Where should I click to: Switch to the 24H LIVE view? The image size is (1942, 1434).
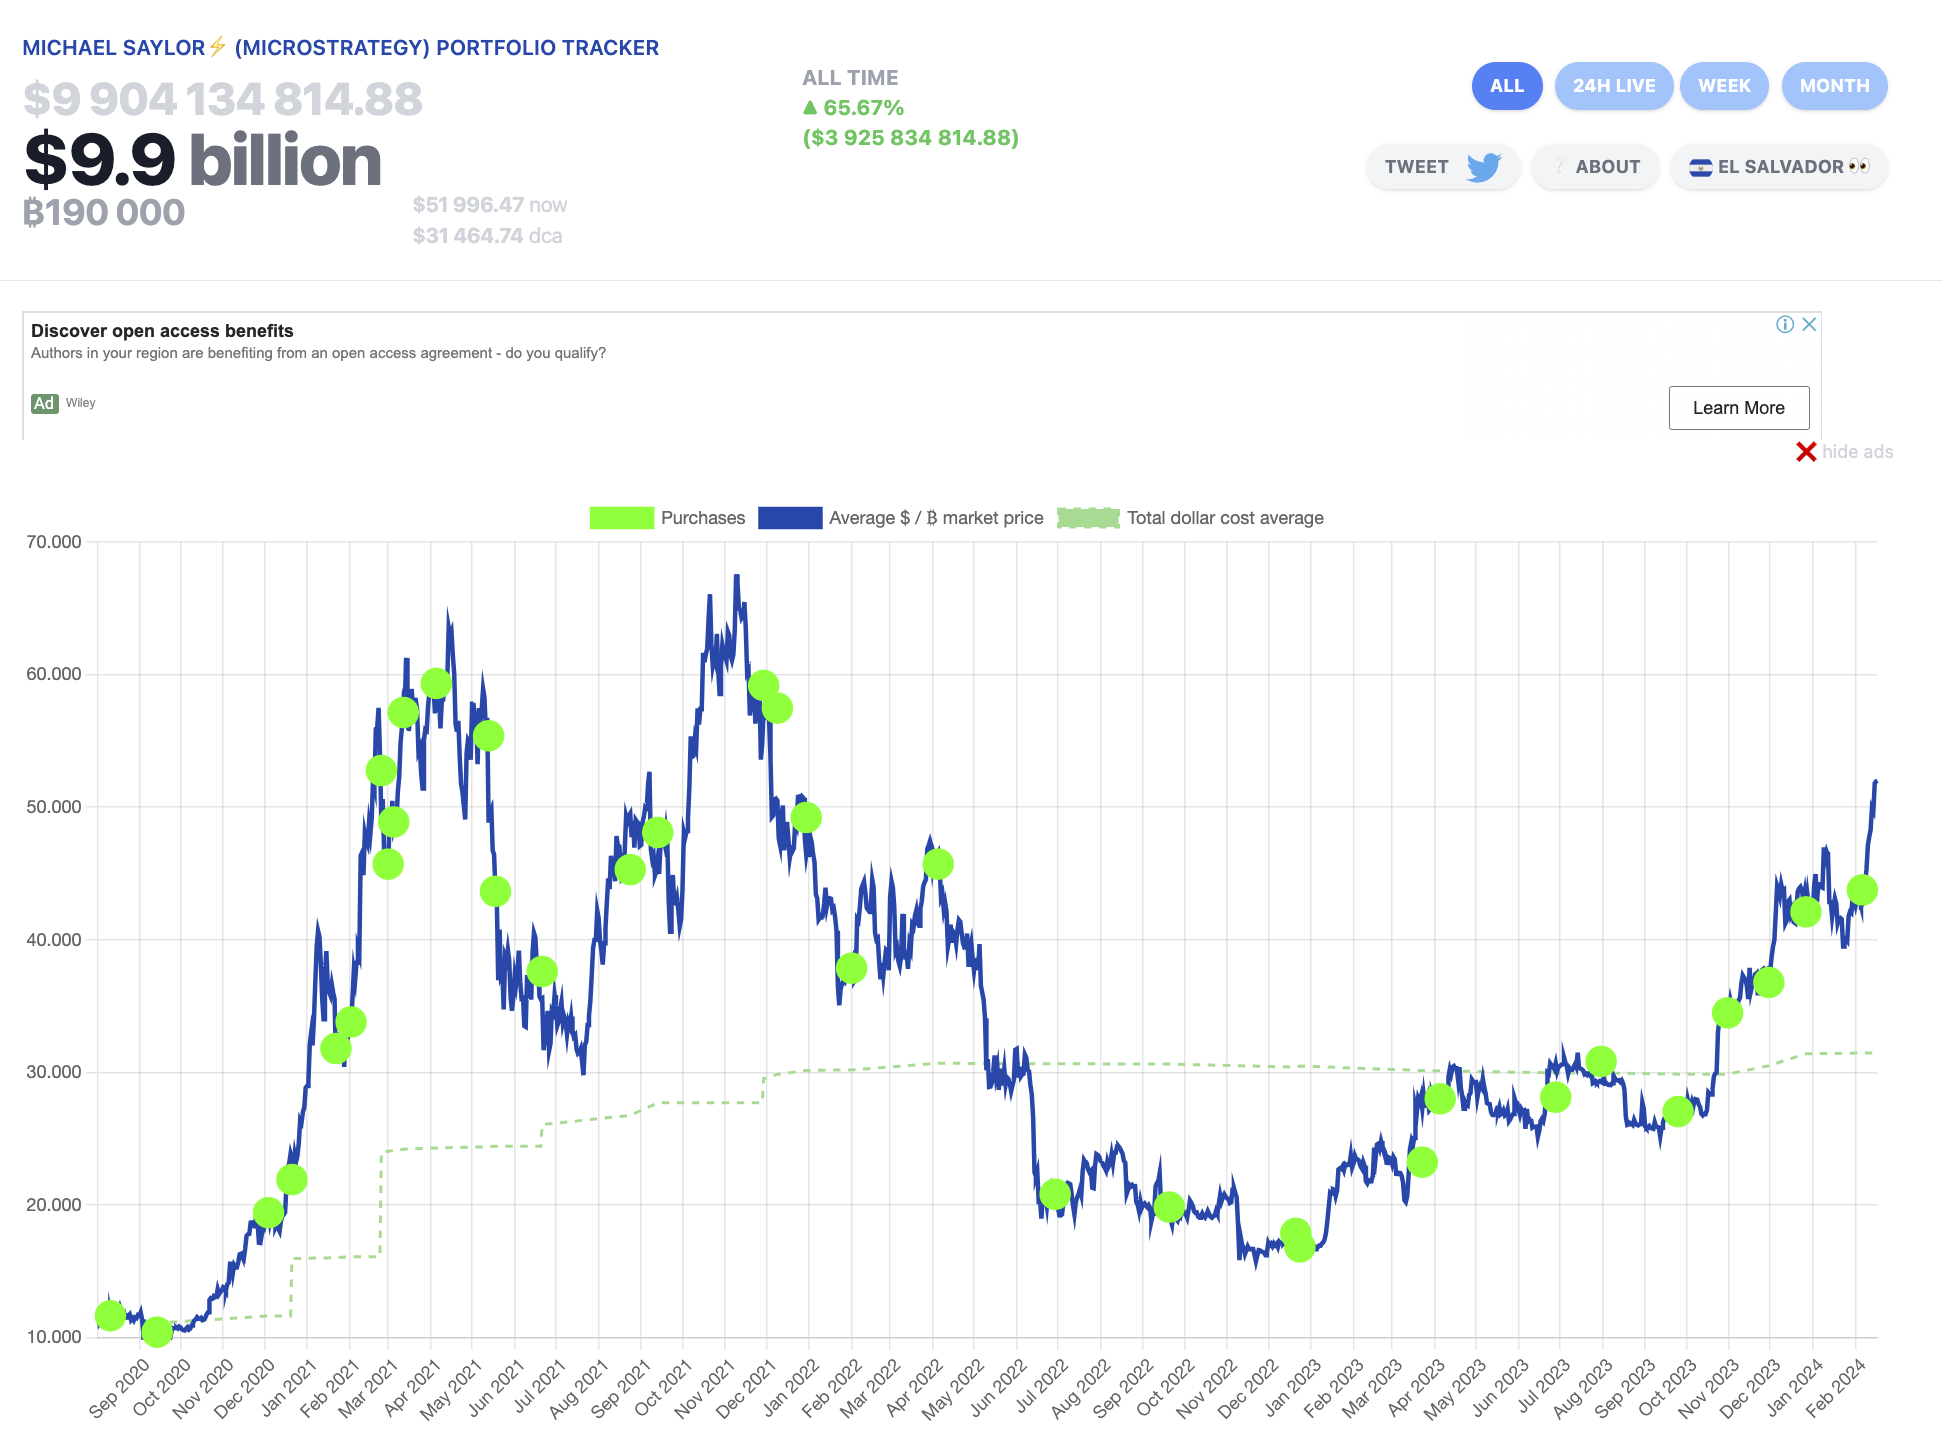(x=1613, y=86)
